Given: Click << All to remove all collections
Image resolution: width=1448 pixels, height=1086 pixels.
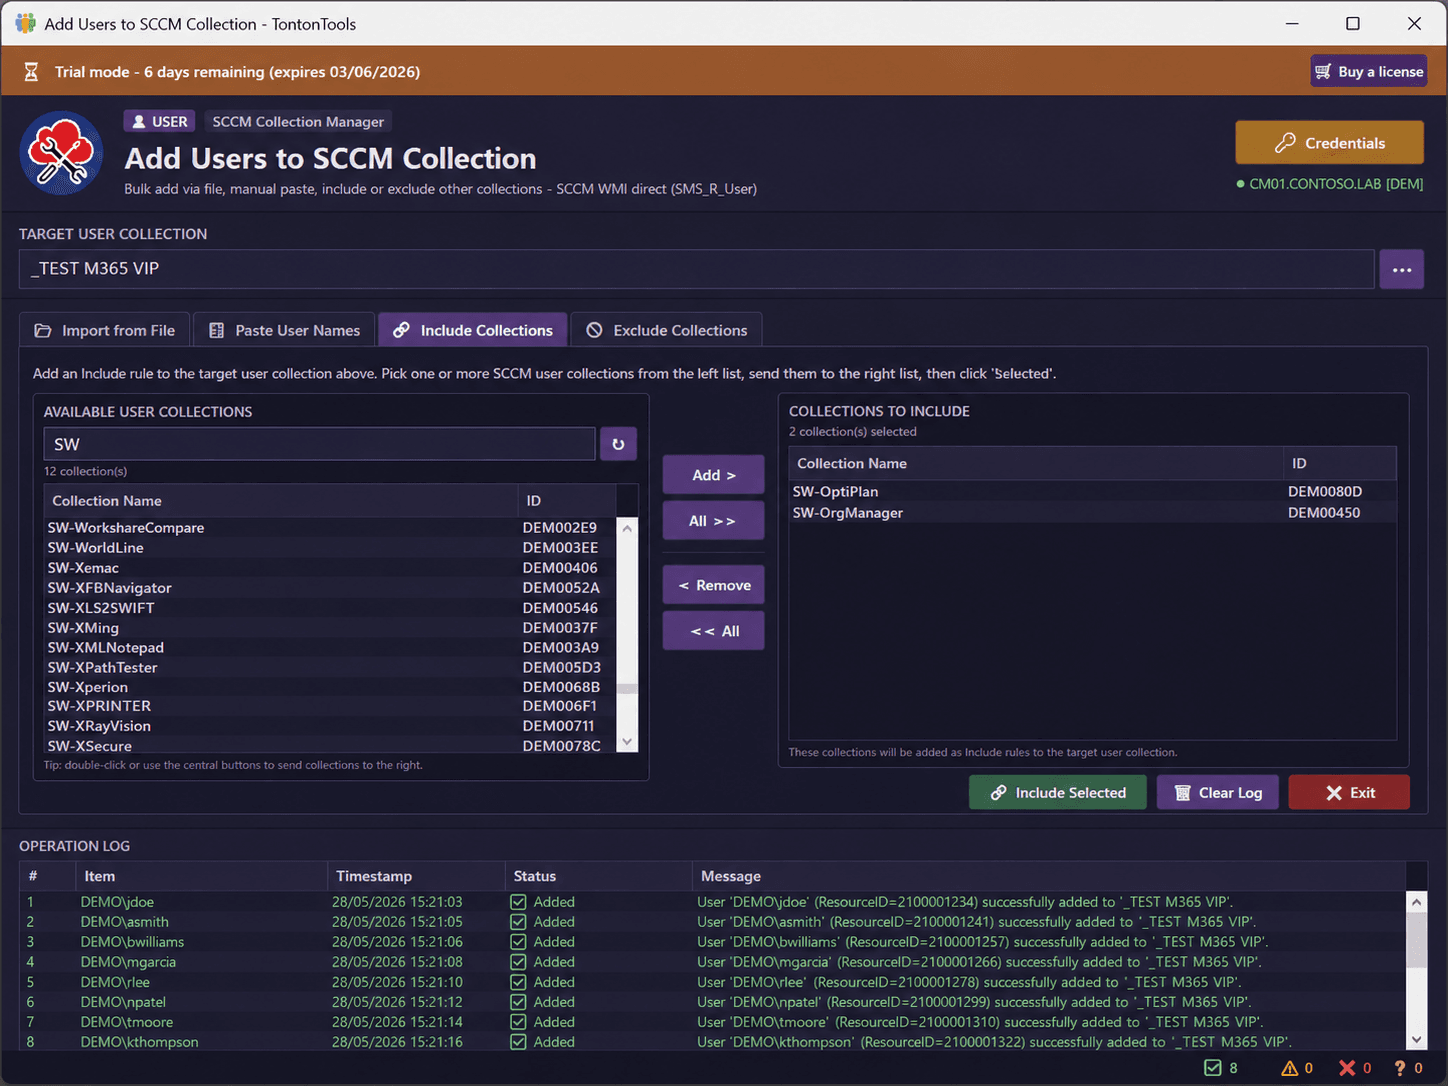Looking at the screenshot, I should (714, 631).
